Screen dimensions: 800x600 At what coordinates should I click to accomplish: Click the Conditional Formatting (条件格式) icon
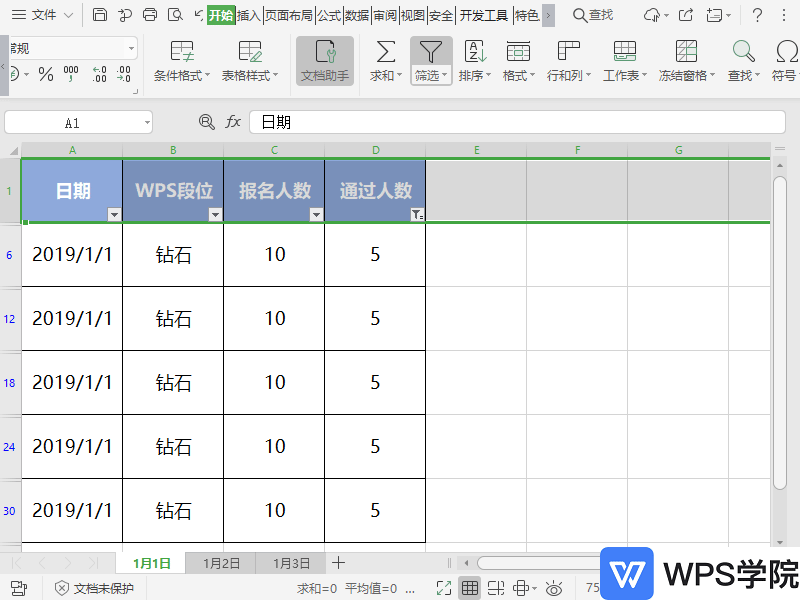click(x=182, y=52)
